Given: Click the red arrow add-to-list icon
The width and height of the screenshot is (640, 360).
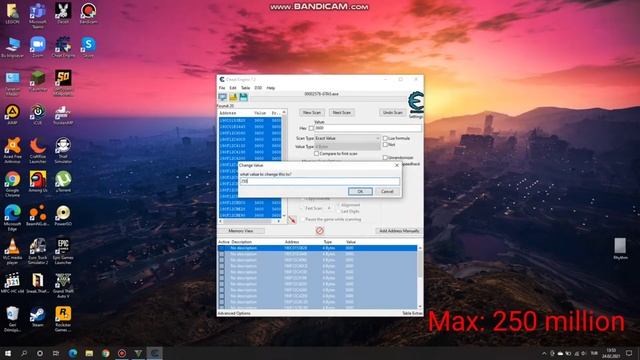Looking at the screenshot, I should click(x=292, y=220).
